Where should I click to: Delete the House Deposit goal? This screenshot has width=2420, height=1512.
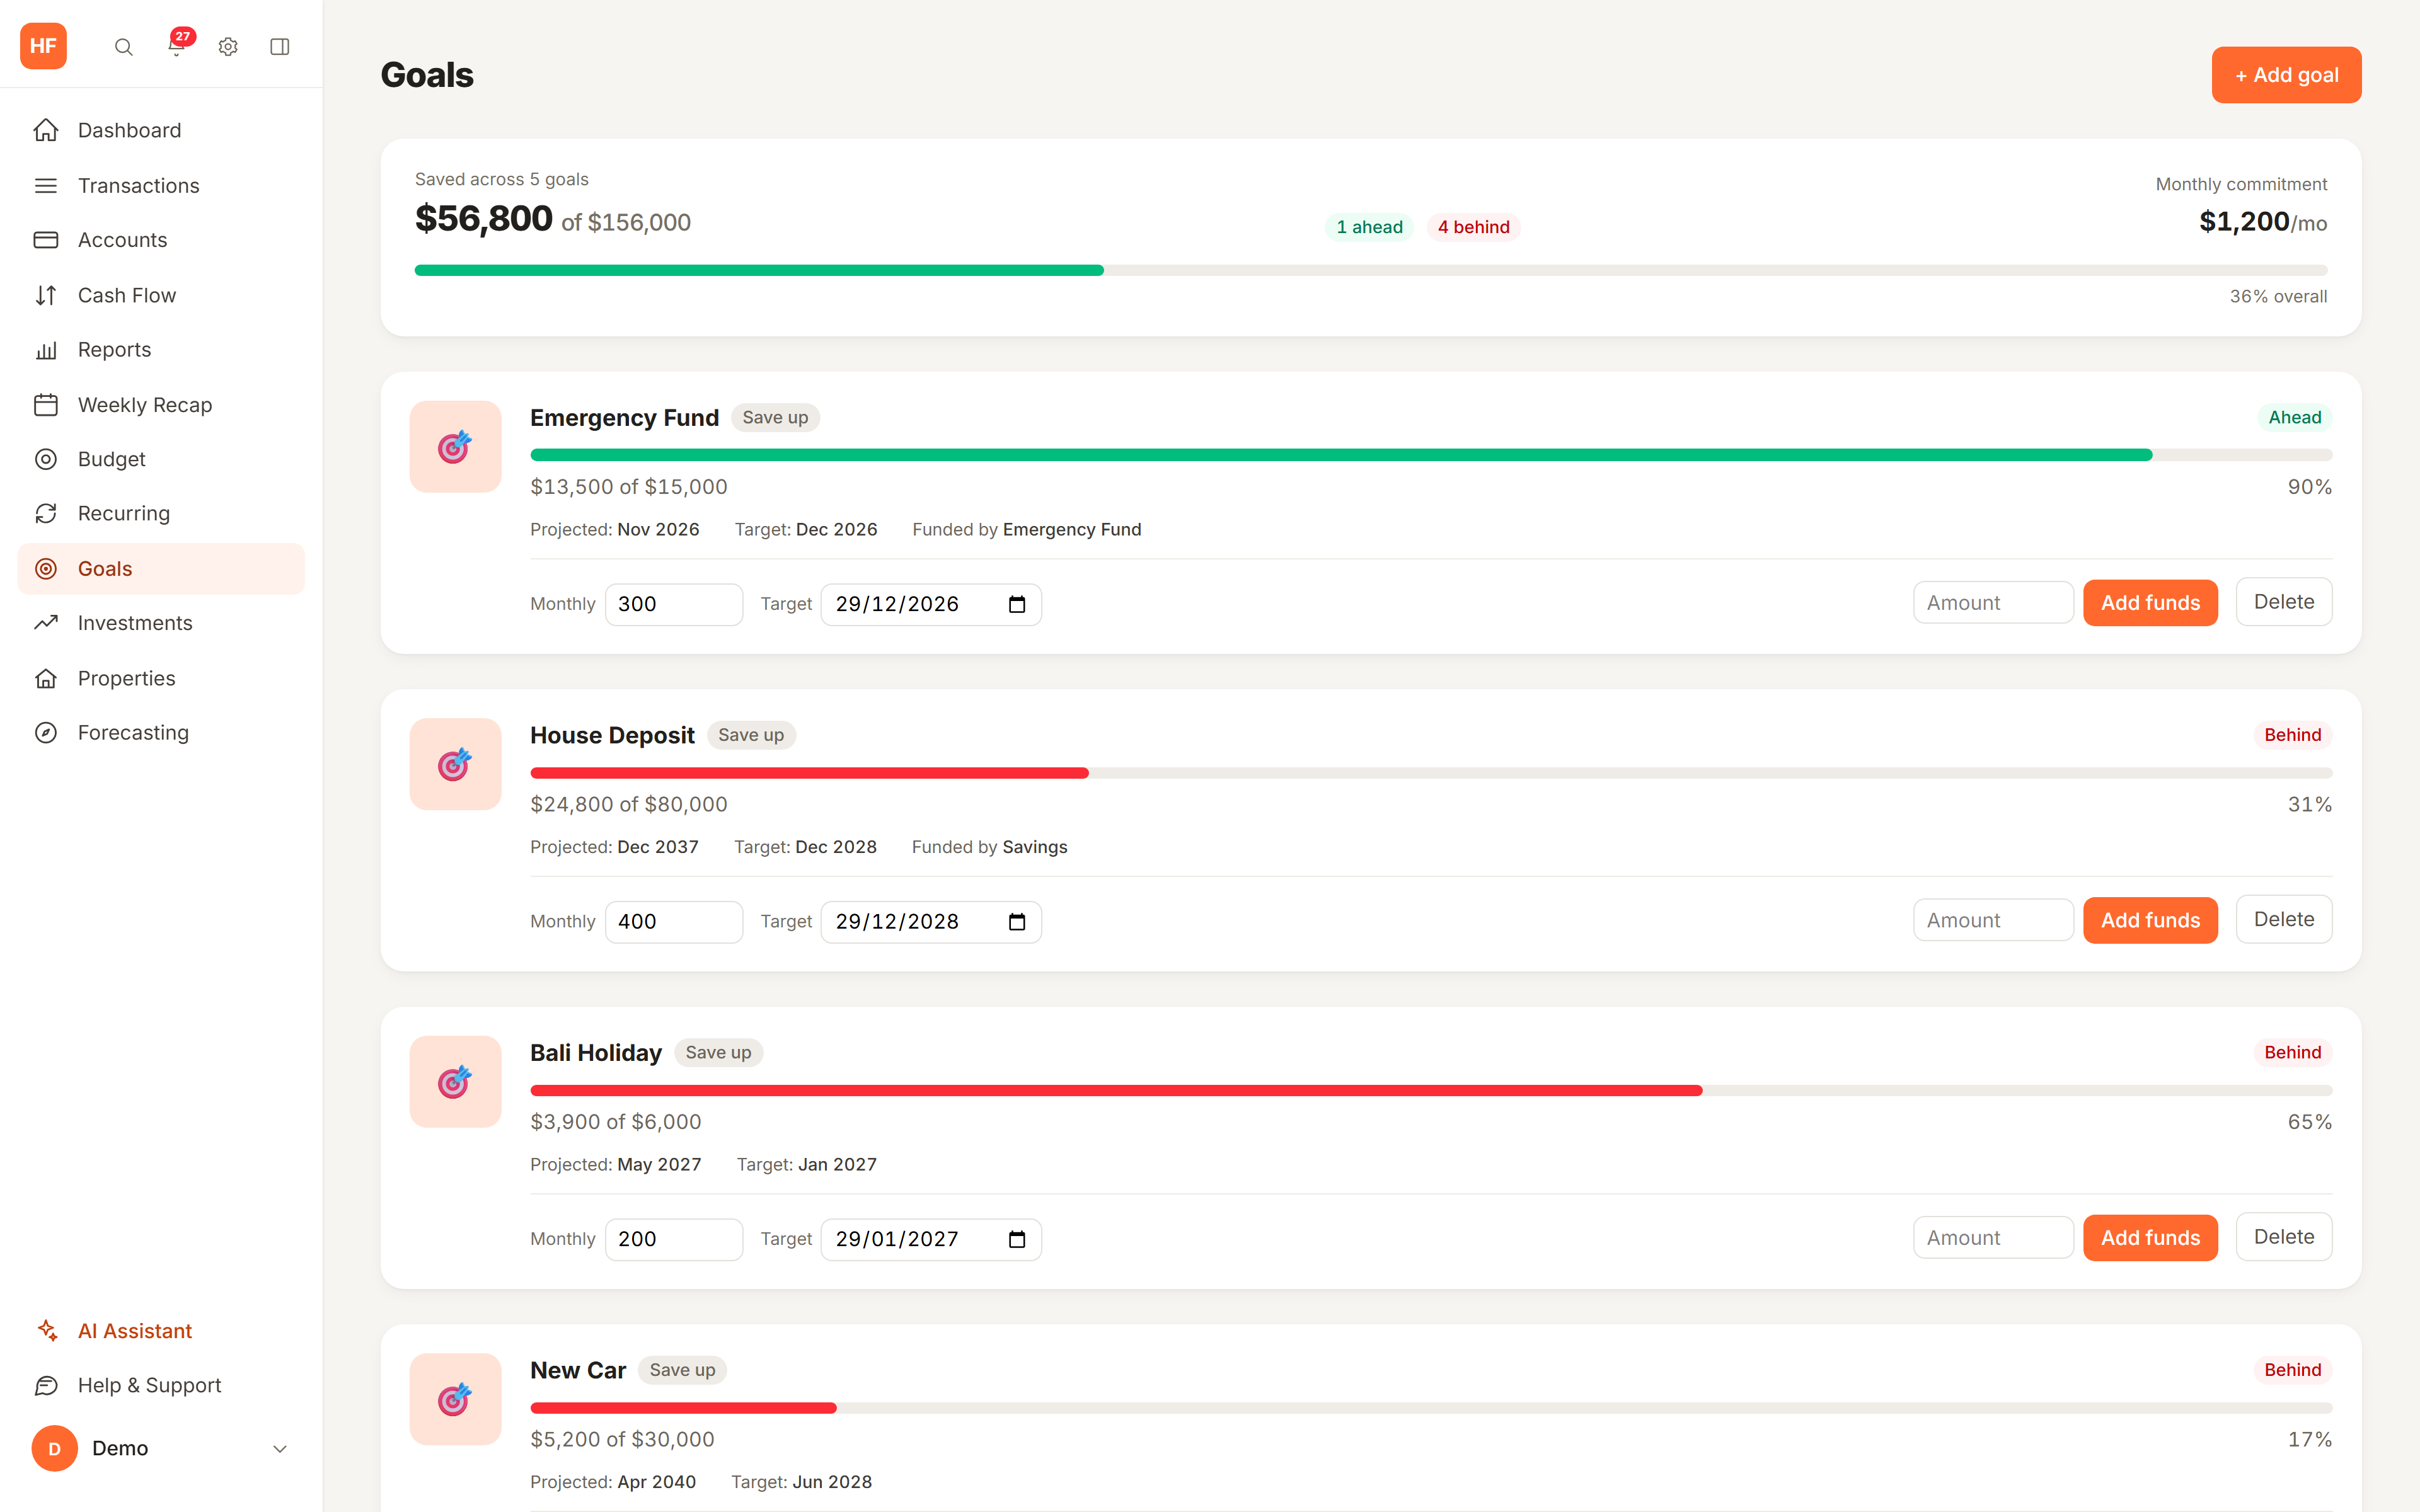pos(2284,919)
